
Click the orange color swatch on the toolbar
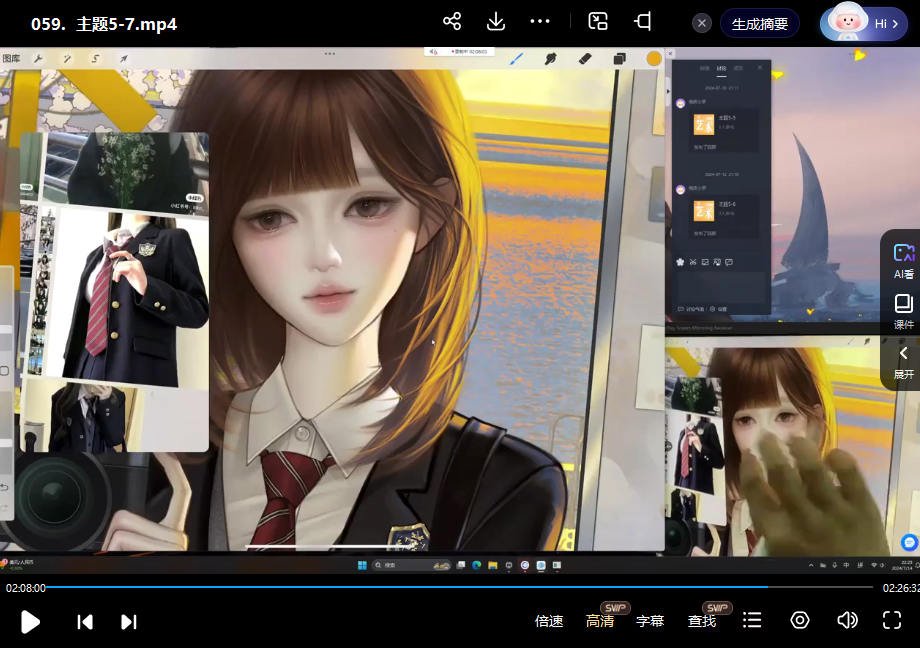click(x=653, y=58)
